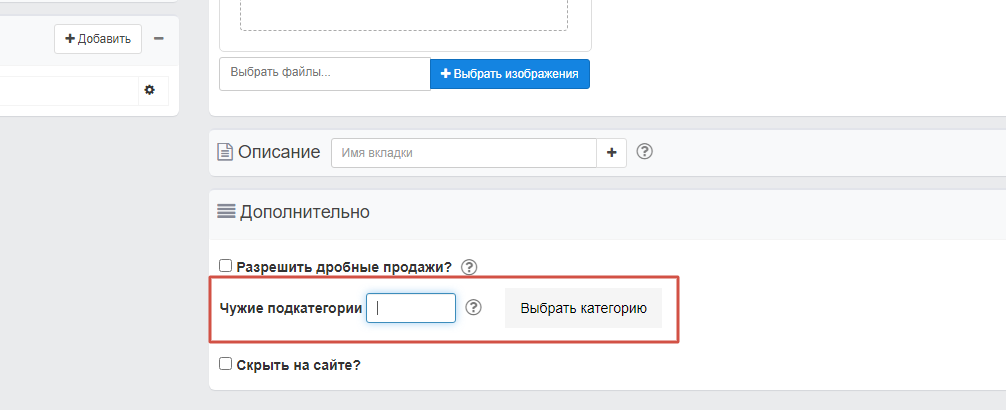Click the Описание section heading
Image resolution: width=1006 pixels, height=410 pixels.
(x=279, y=152)
